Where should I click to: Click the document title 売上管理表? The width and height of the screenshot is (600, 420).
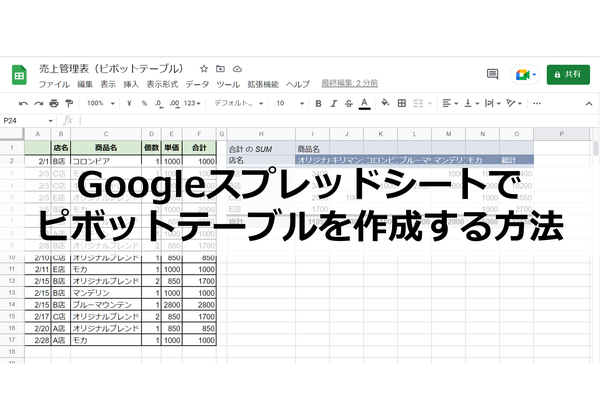[111, 69]
